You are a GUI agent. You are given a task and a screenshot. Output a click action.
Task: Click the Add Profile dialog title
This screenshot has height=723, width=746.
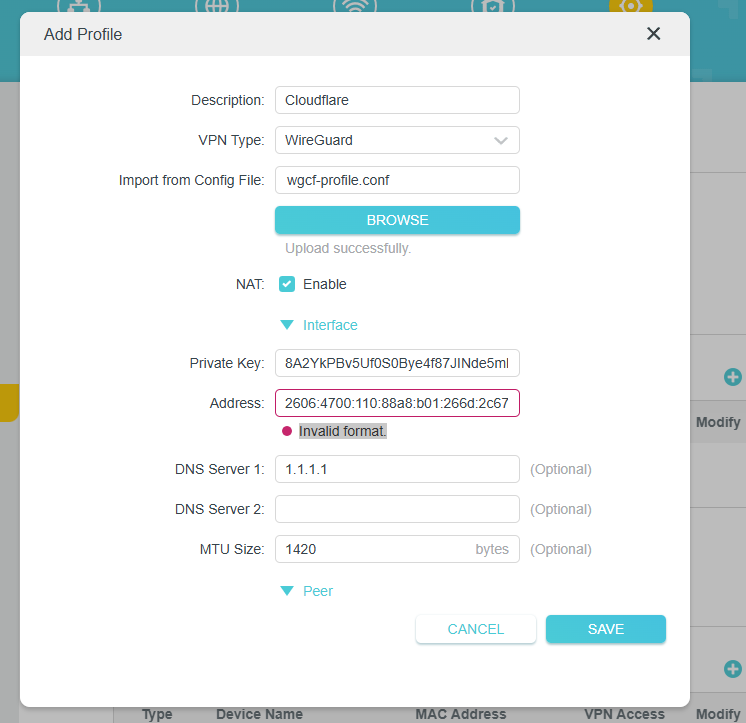[x=83, y=34]
